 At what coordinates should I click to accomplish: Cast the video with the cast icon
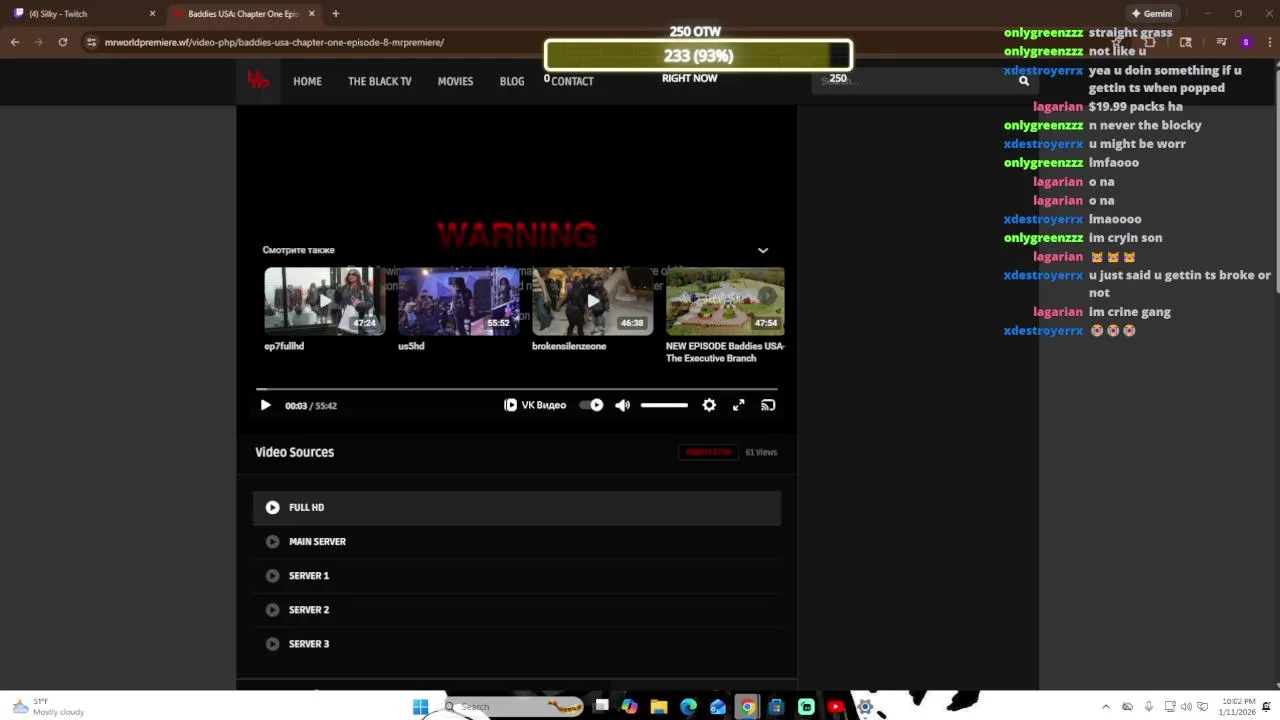[768, 405]
